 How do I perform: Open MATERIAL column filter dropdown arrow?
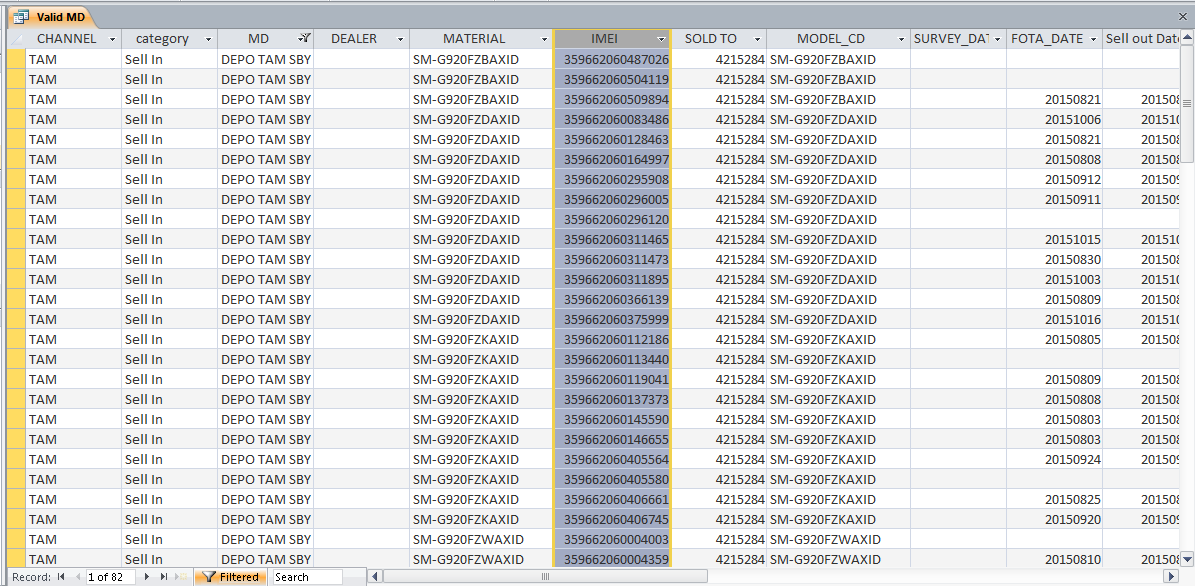544,39
